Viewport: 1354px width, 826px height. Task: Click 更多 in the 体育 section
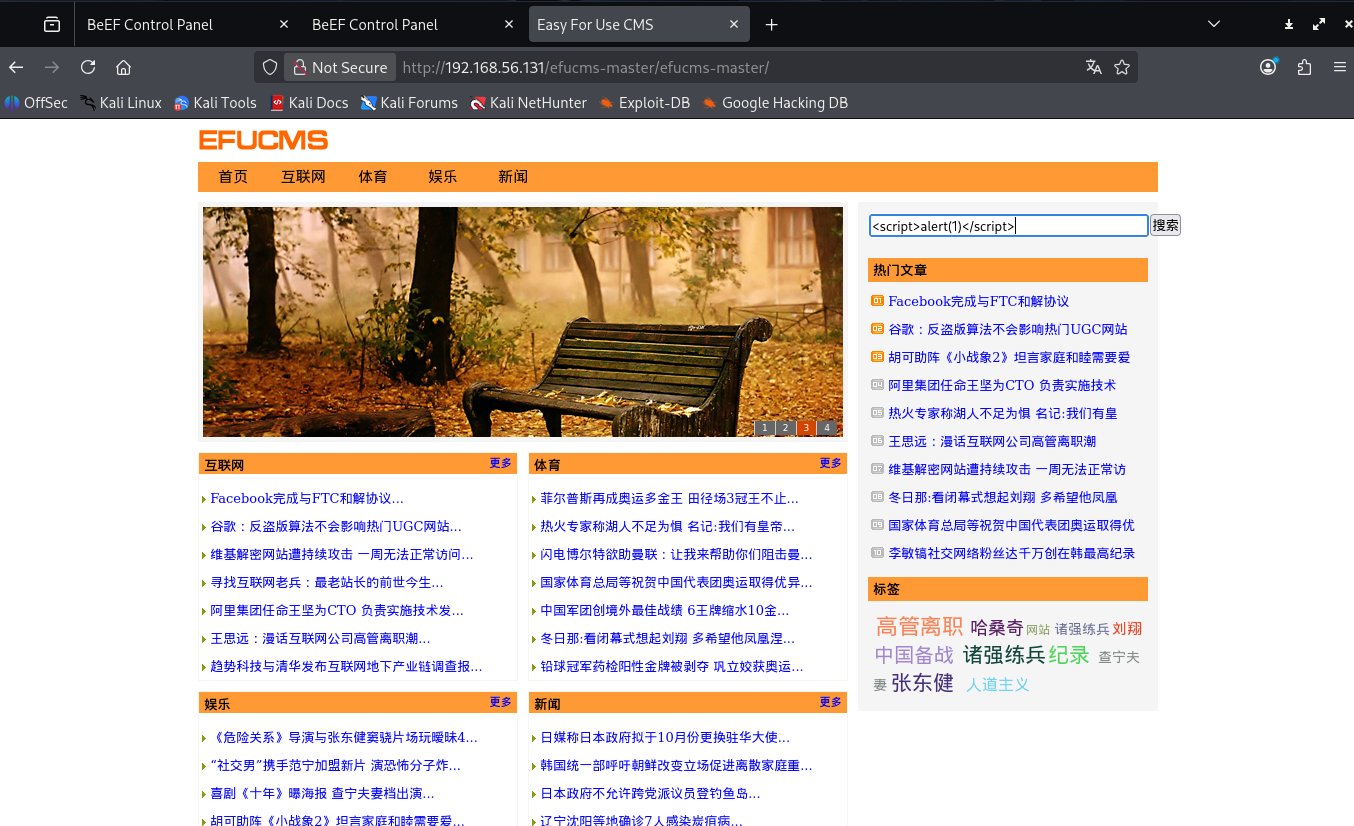tap(831, 463)
